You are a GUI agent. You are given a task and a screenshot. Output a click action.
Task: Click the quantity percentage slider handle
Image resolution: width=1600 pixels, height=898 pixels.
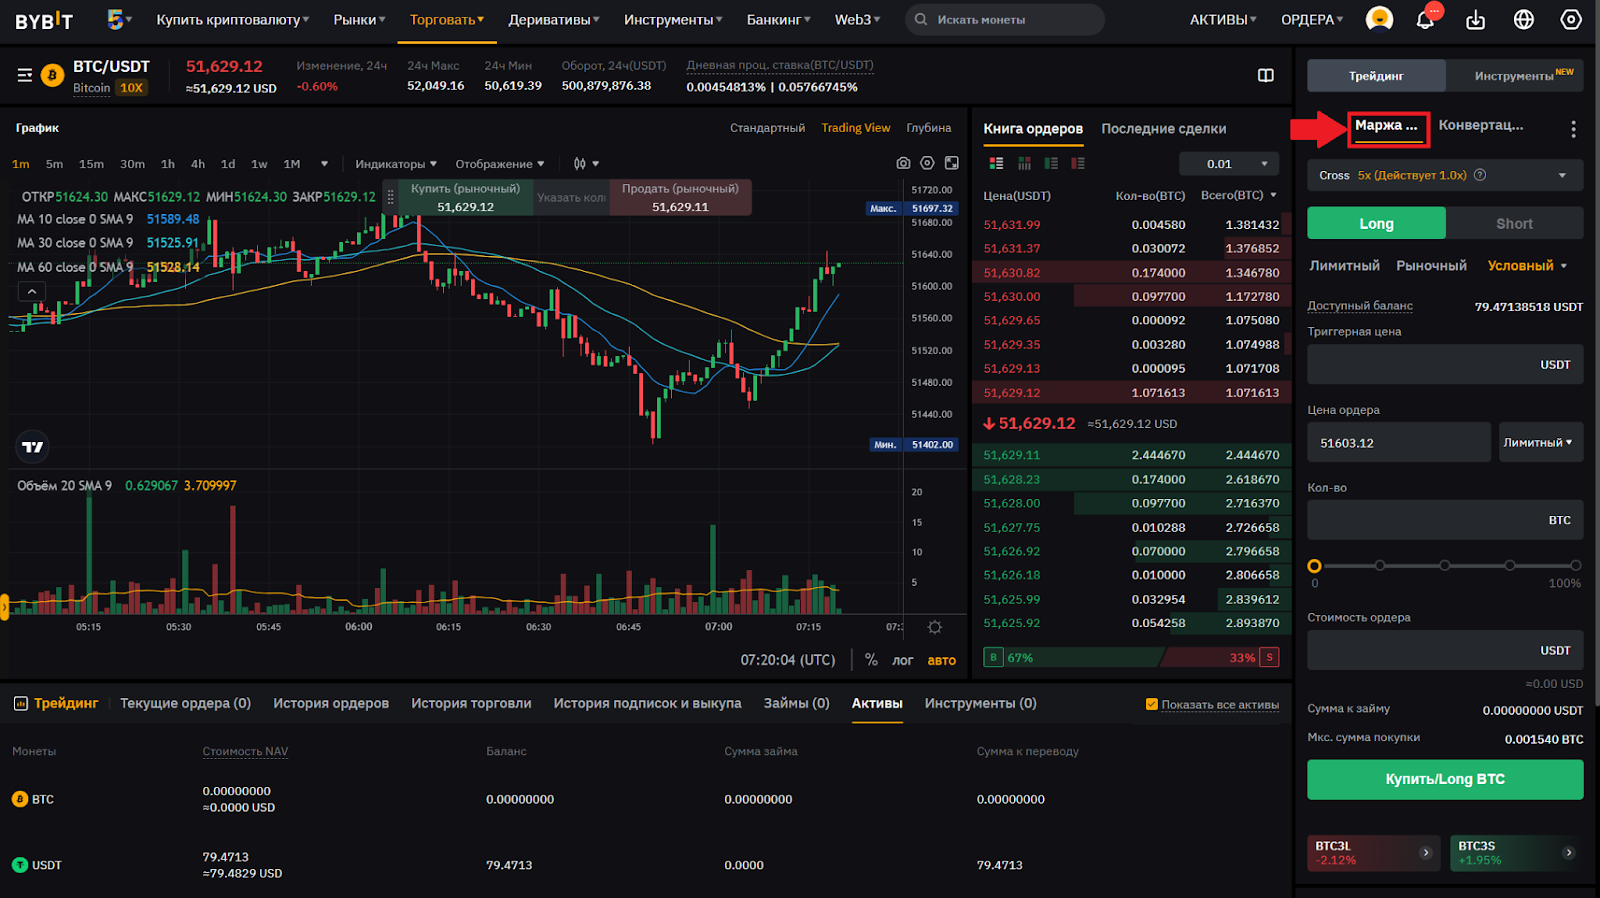click(x=1315, y=566)
